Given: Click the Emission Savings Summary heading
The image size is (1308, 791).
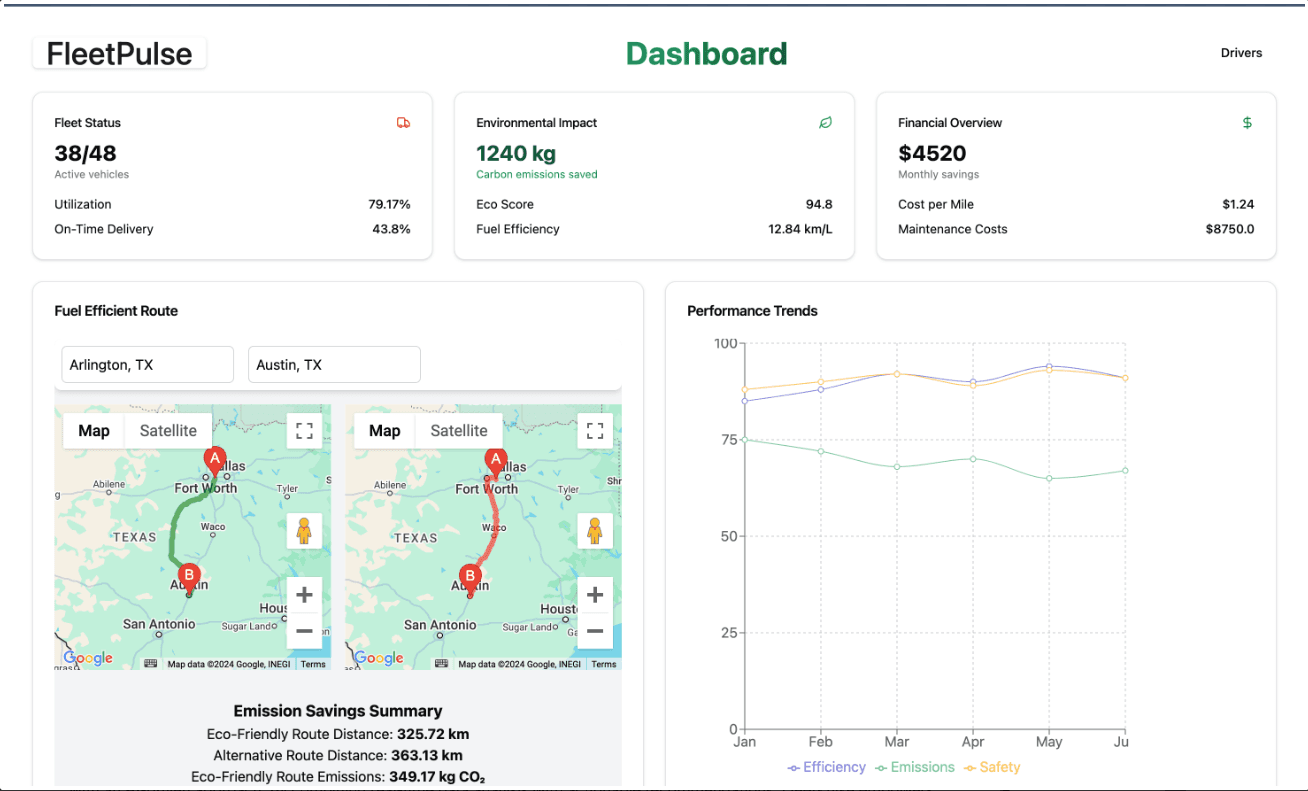Looking at the screenshot, I should (x=338, y=711).
